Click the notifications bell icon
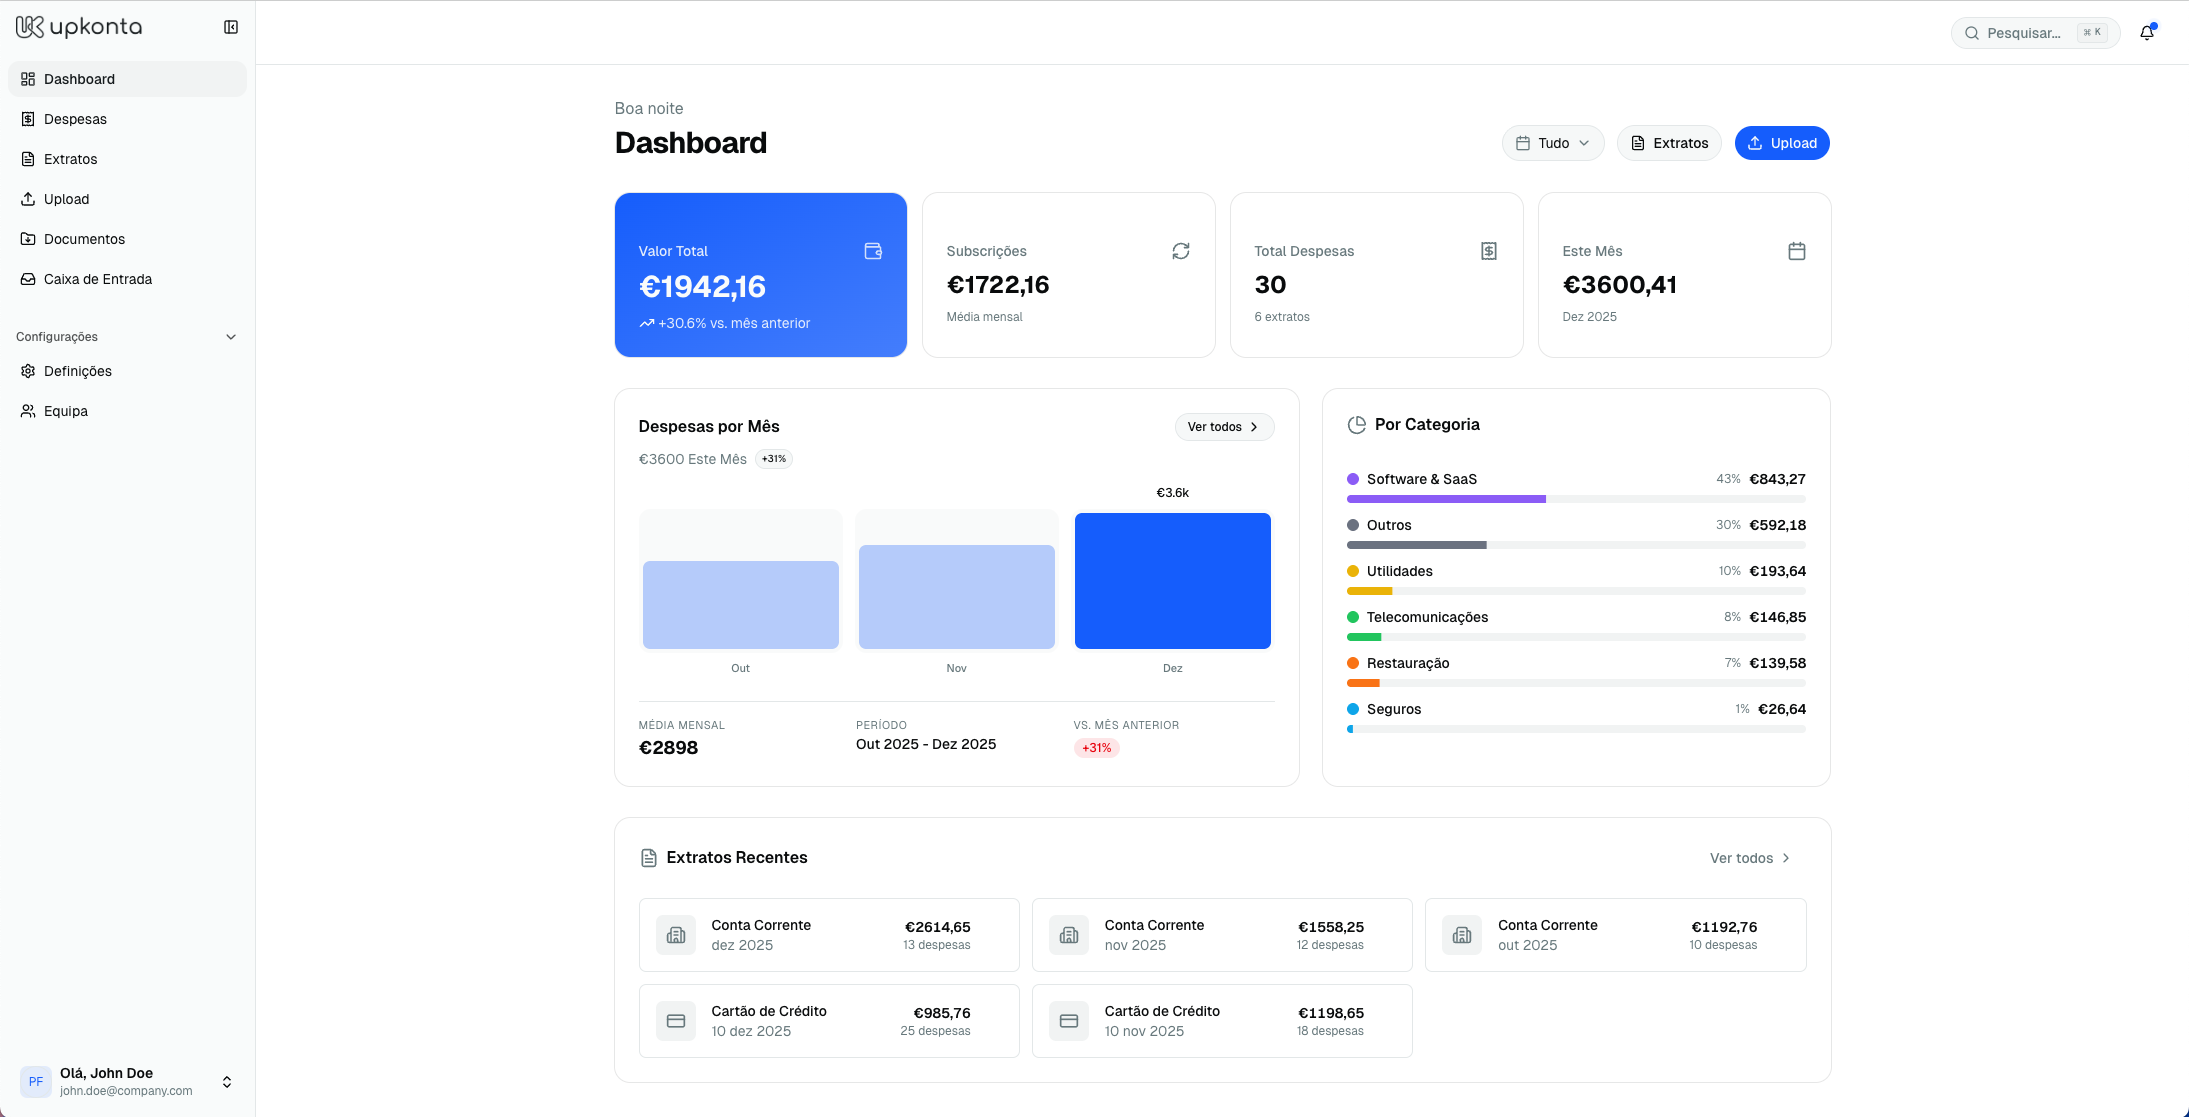2189x1117 pixels. [x=2146, y=32]
